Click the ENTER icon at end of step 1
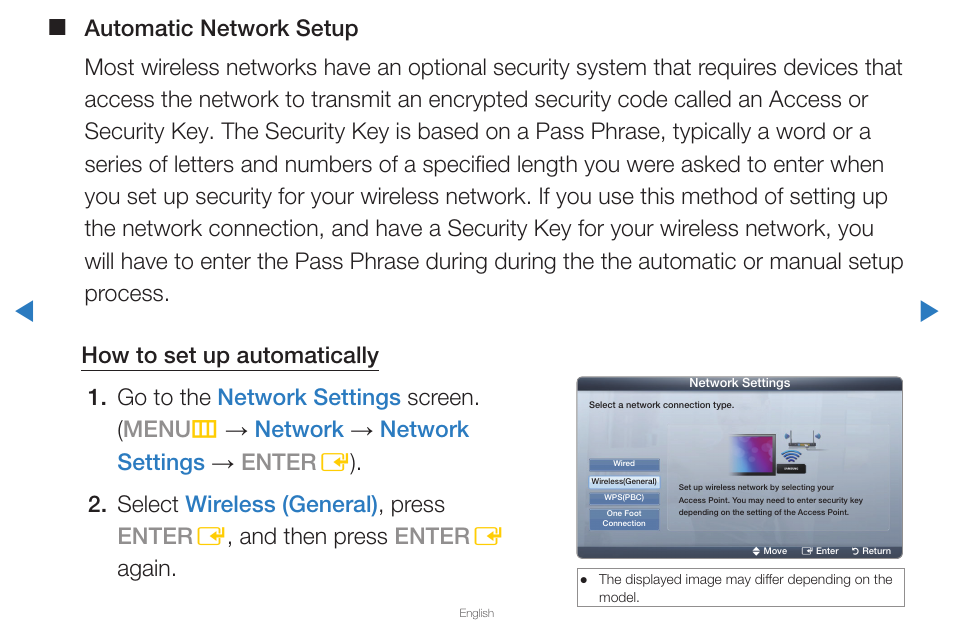This screenshot has width=954, height=624. 335,463
